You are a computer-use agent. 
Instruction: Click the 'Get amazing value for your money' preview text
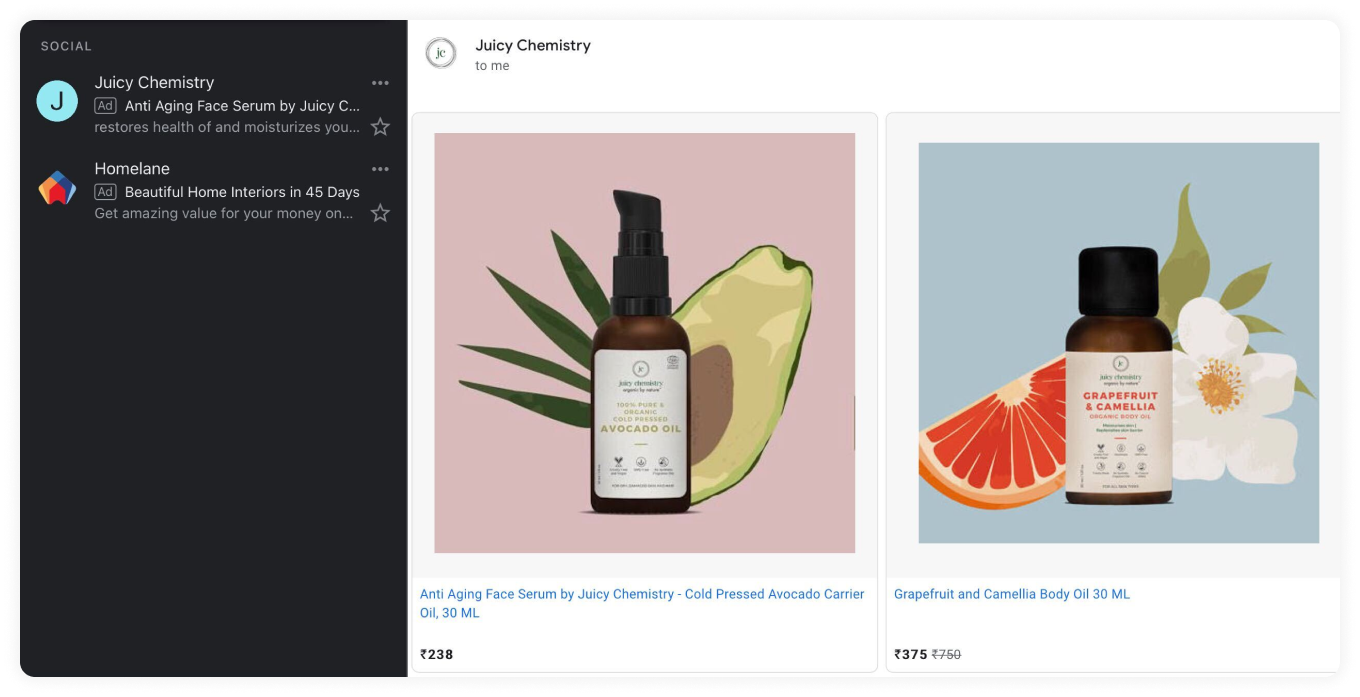tap(224, 213)
